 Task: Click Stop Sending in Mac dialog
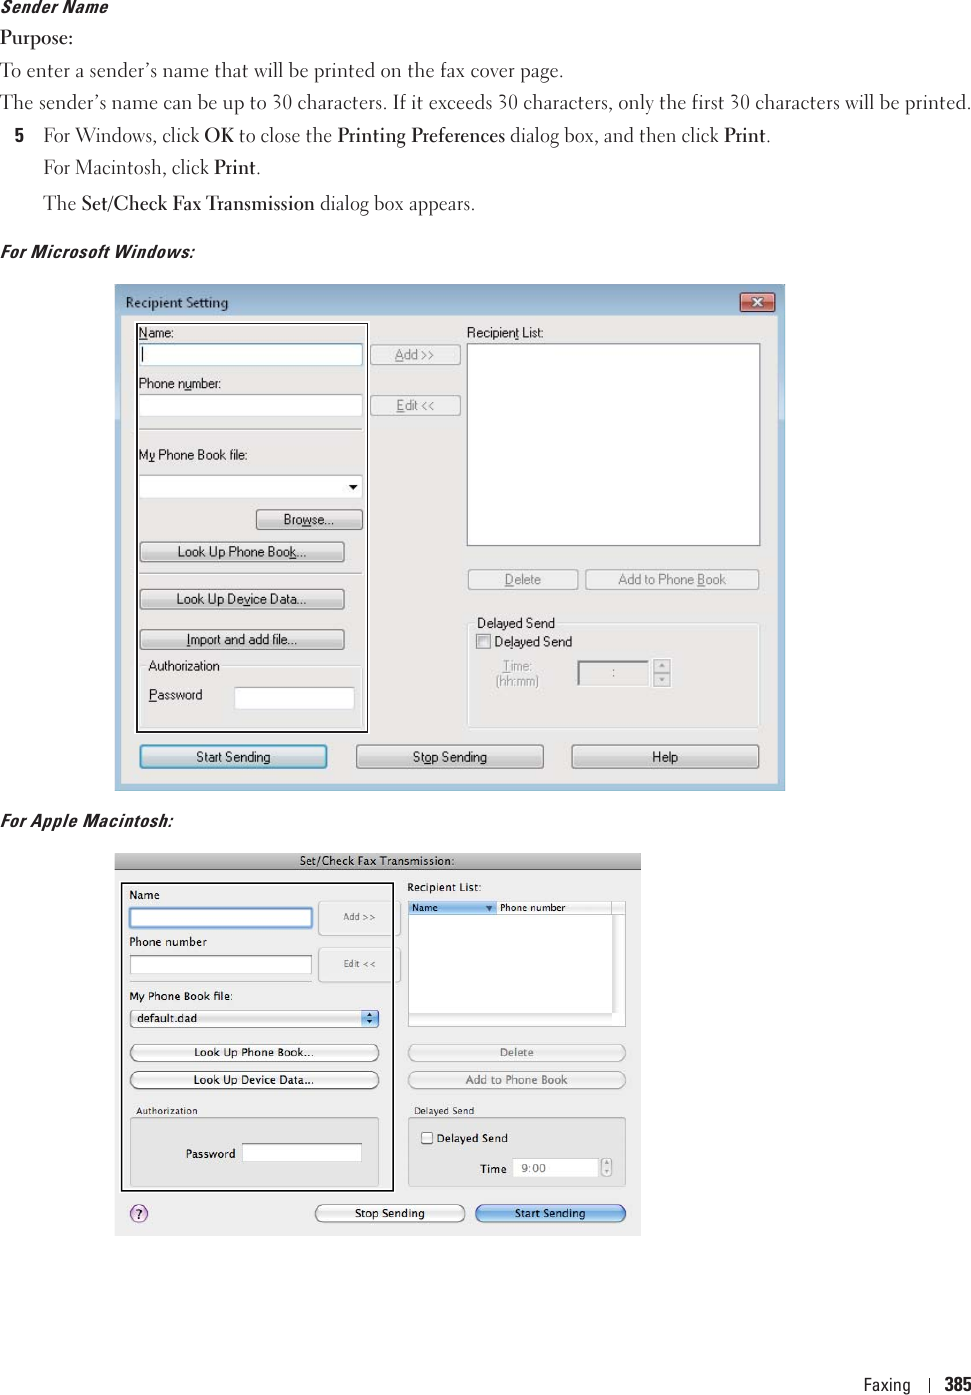click(x=390, y=1213)
